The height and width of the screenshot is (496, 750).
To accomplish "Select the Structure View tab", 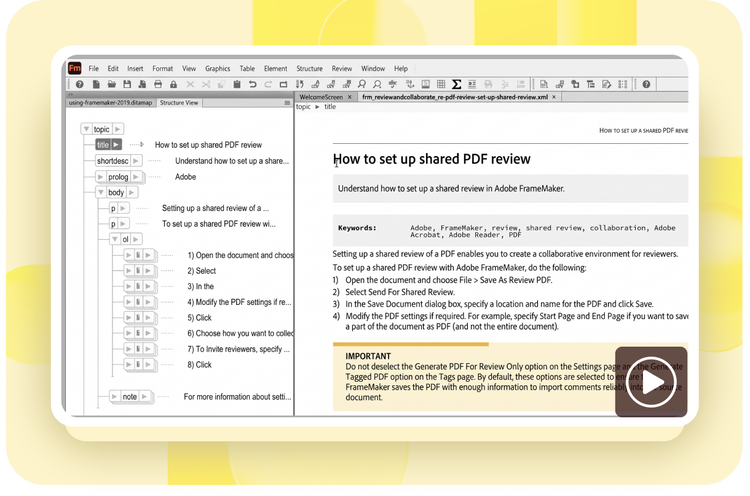I will [x=179, y=102].
